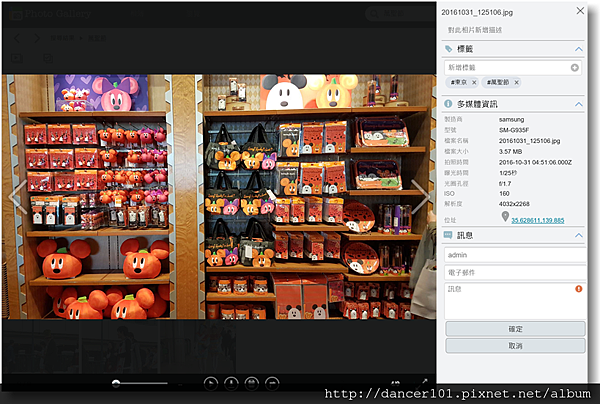Viewport: 600px width, 404px height.
Task: Go to previous photo with left arrow
Action: click(18, 197)
